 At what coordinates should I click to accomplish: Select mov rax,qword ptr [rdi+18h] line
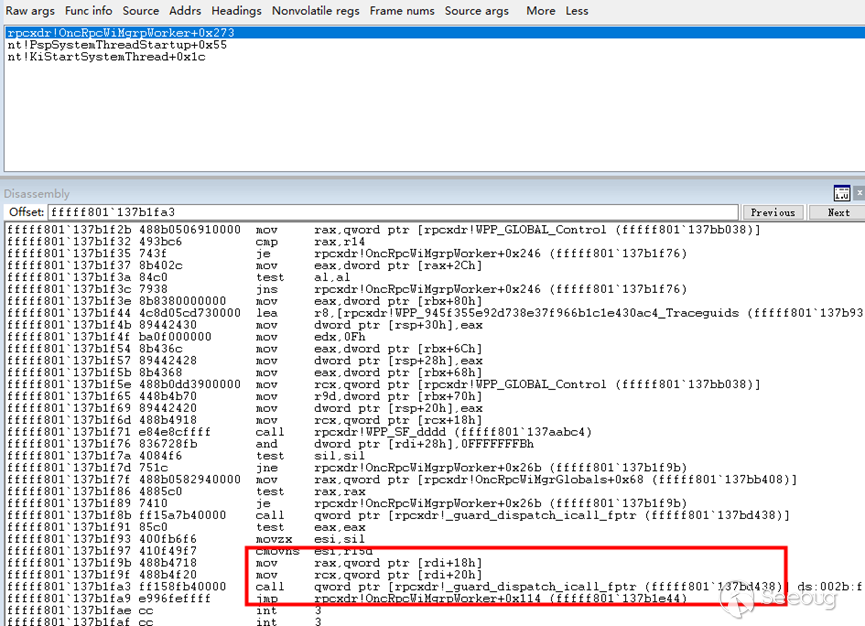[x=245, y=563]
